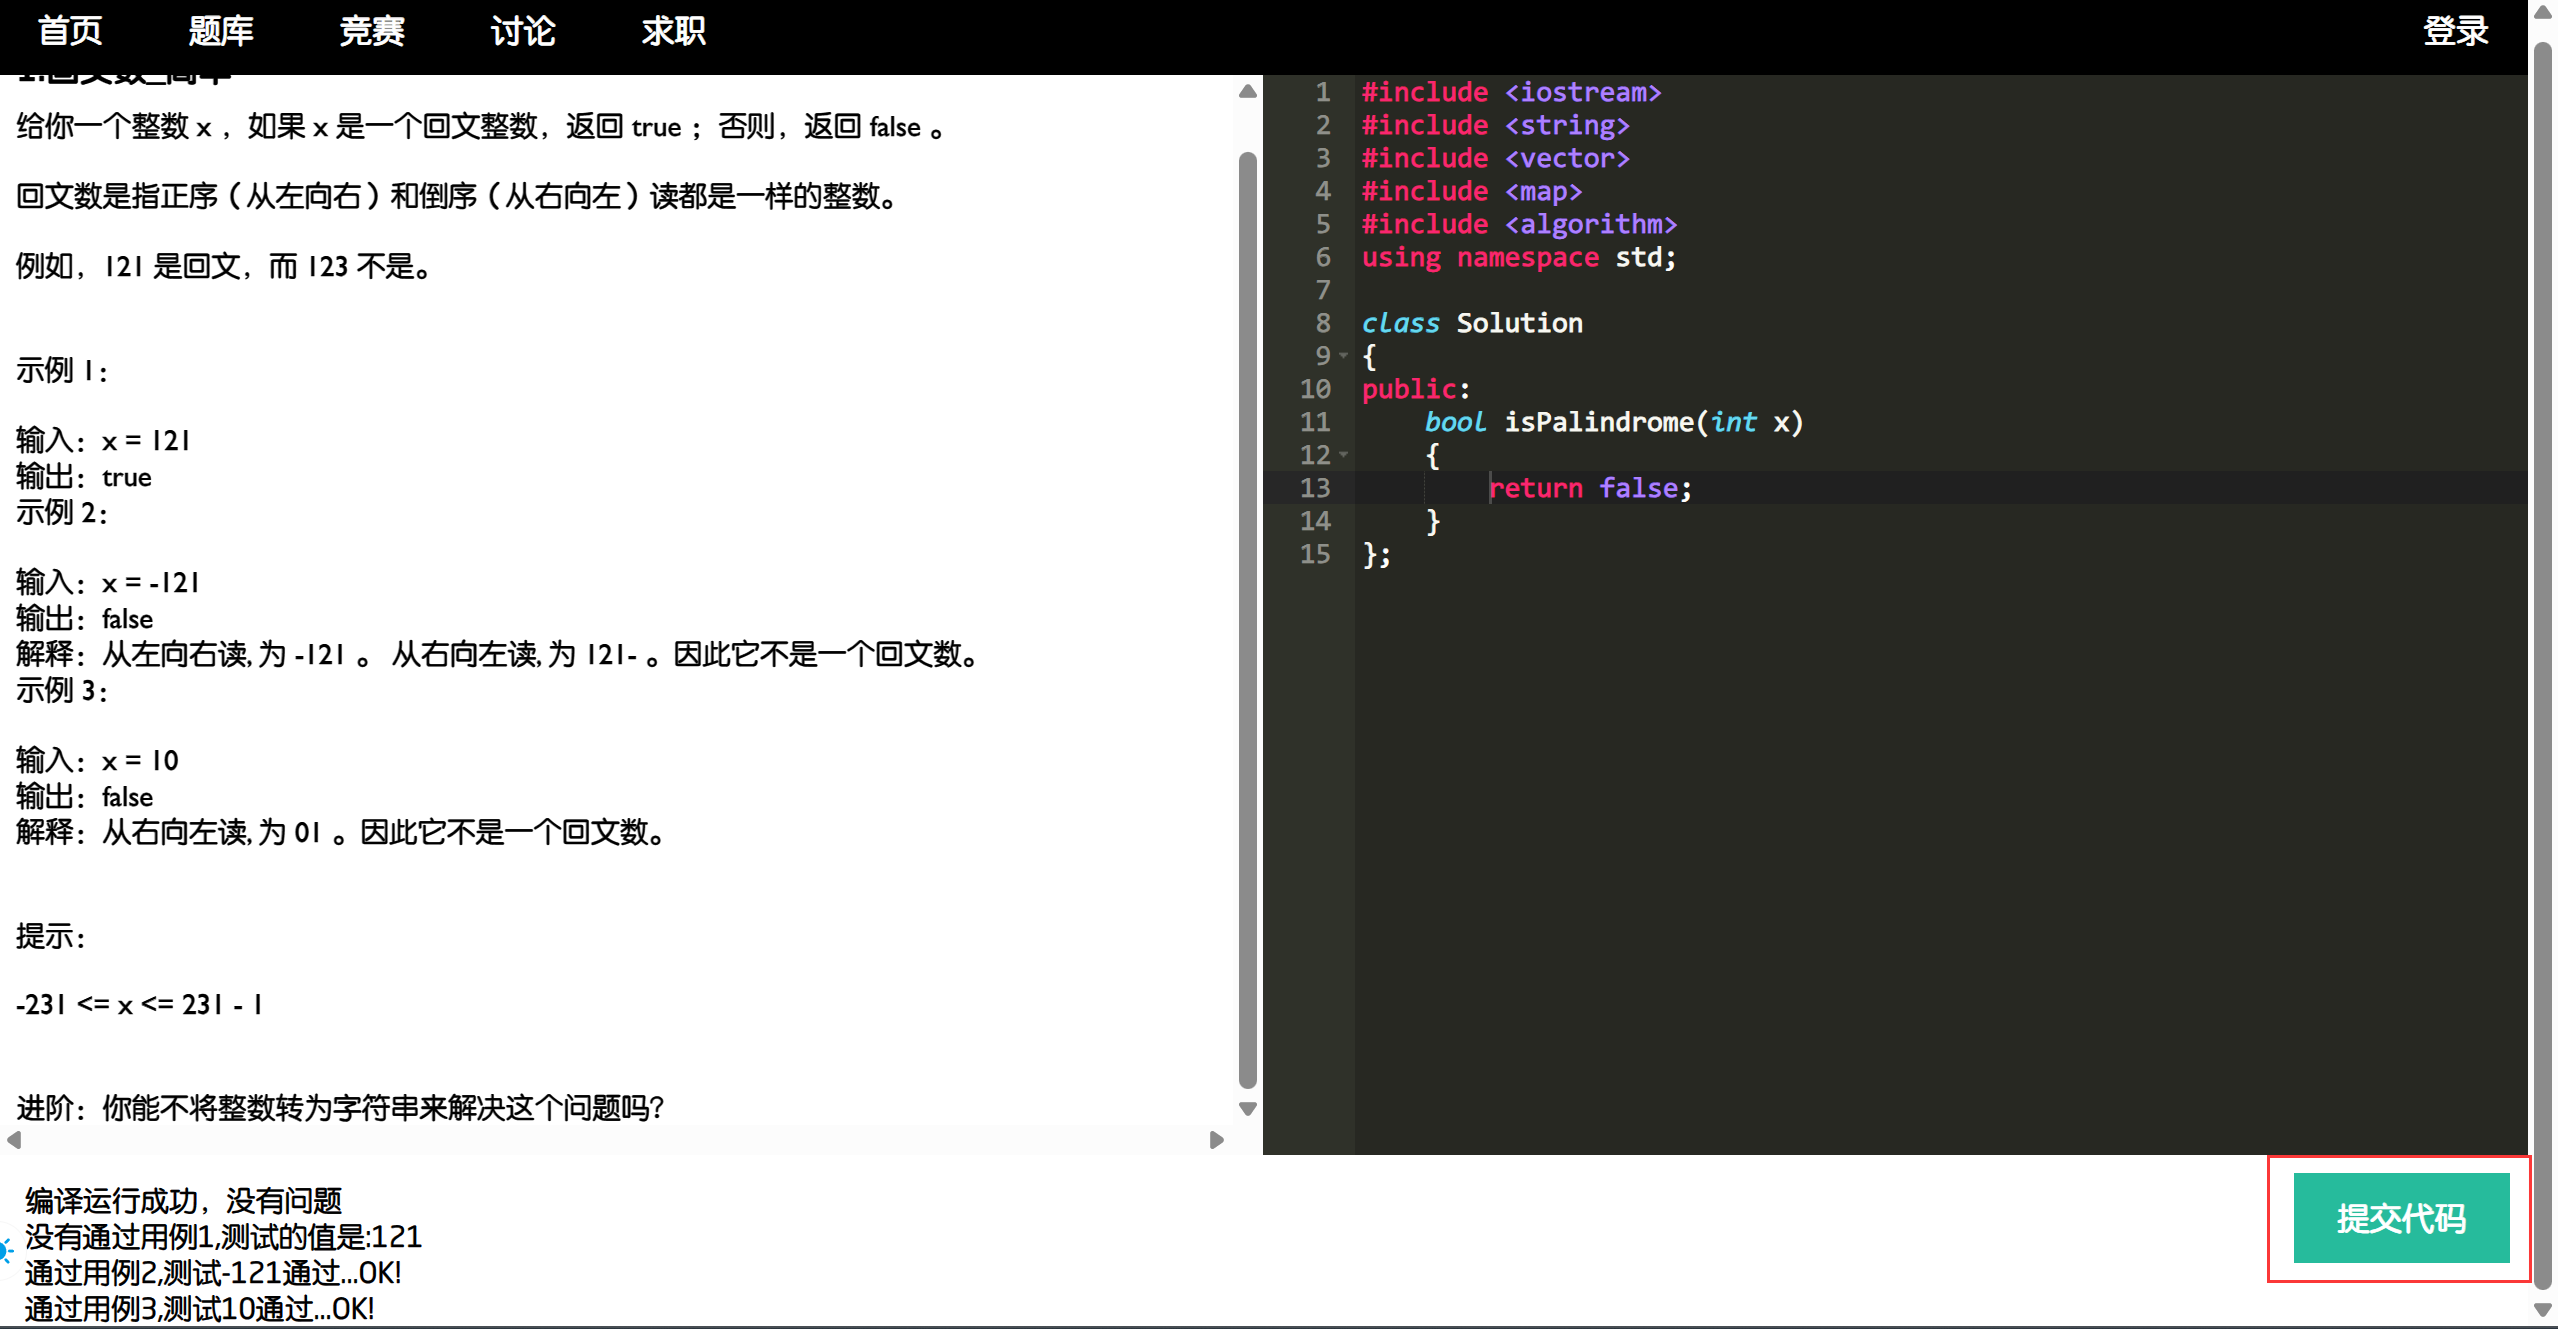Image resolution: width=2558 pixels, height=1329 pixels.
Task: Click '通过用例2,测试-121通过...OK!' result line
Action: point(213,1273)
